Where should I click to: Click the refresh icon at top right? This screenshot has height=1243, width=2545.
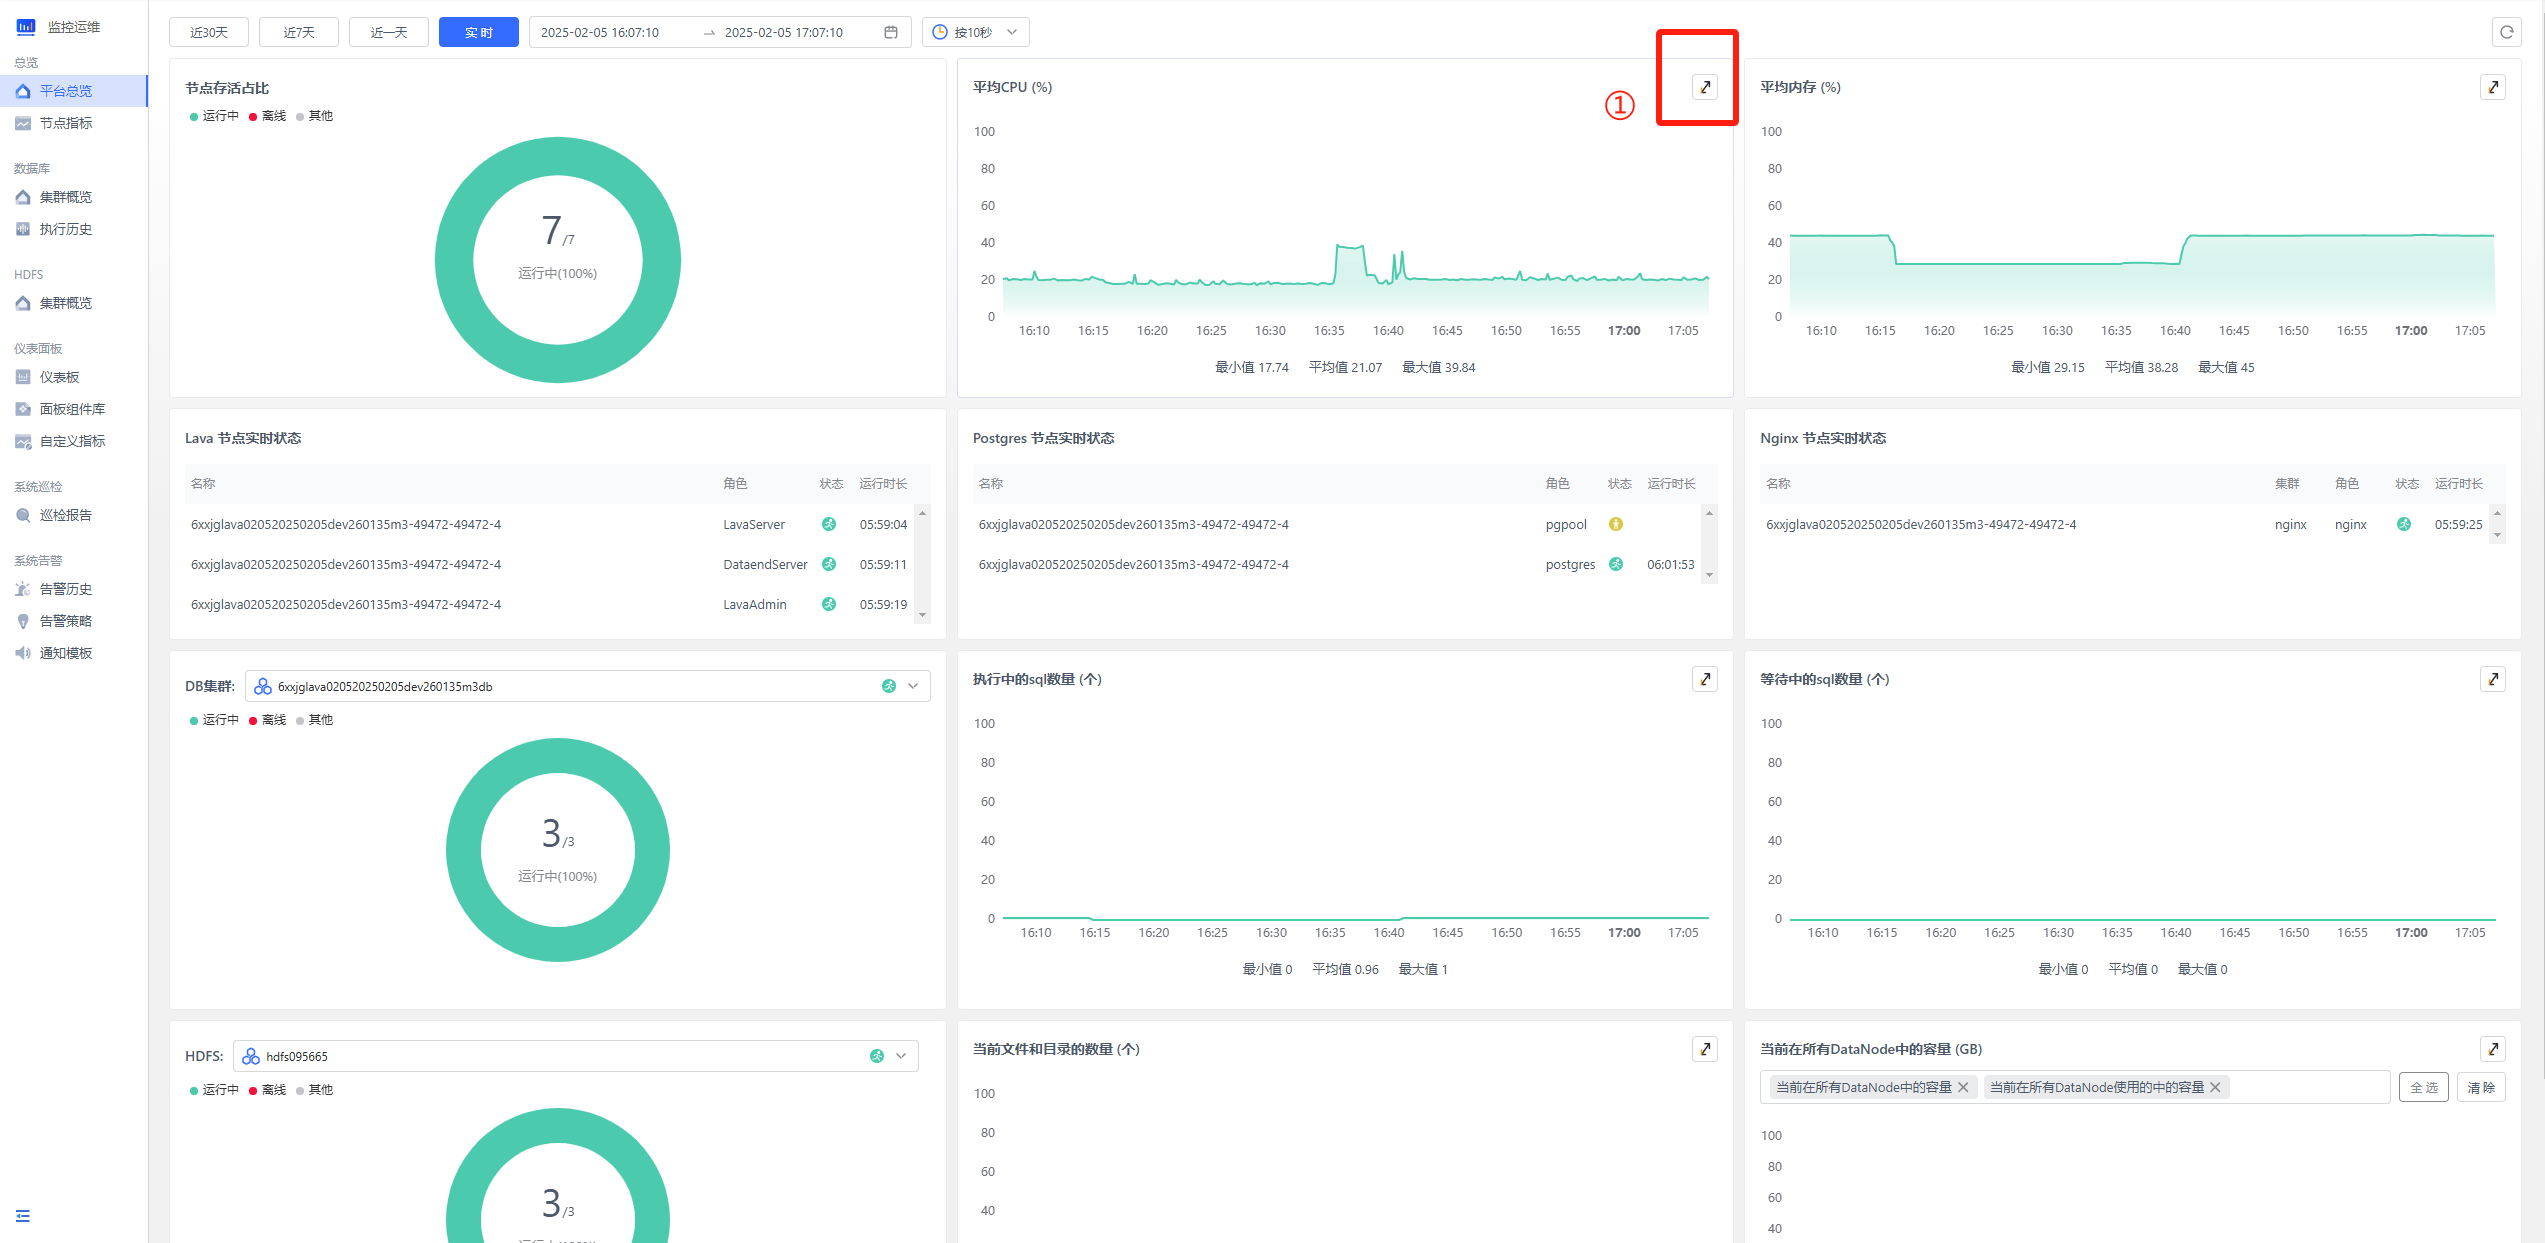(x=2506, y=32)
